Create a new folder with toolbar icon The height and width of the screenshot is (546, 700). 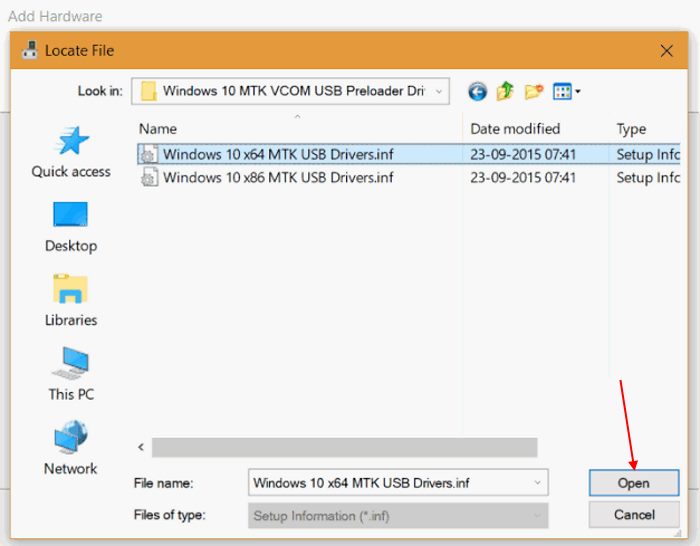tap(534, 92)
